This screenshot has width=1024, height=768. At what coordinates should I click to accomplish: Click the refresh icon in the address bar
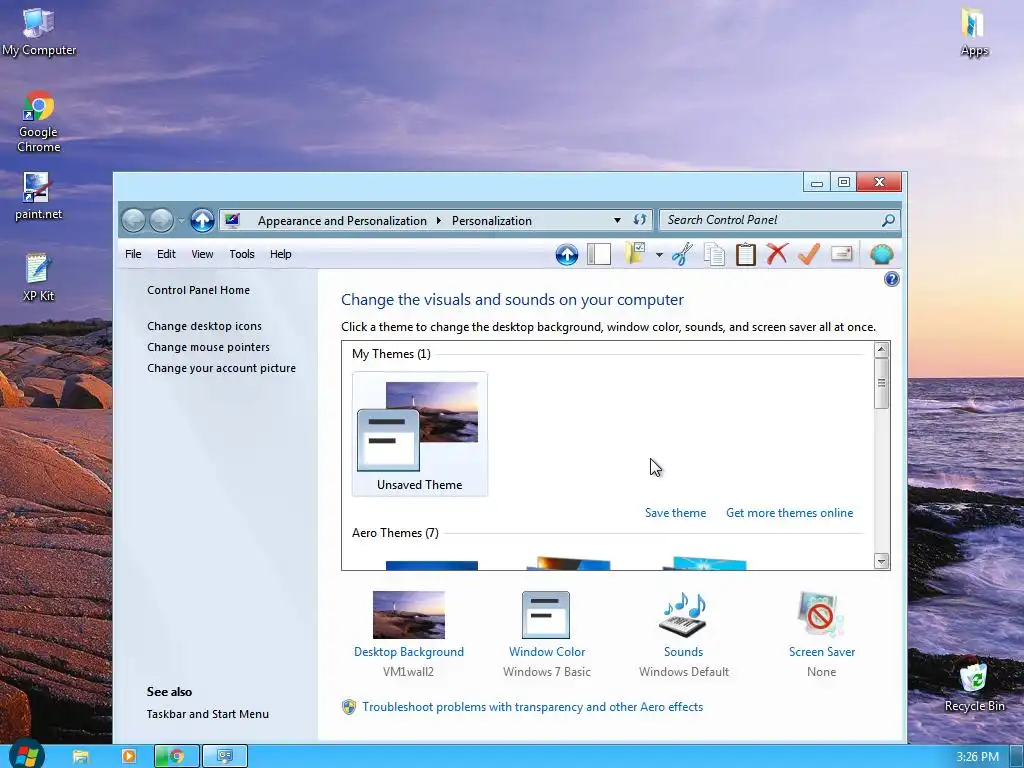(x=639, y=220)
